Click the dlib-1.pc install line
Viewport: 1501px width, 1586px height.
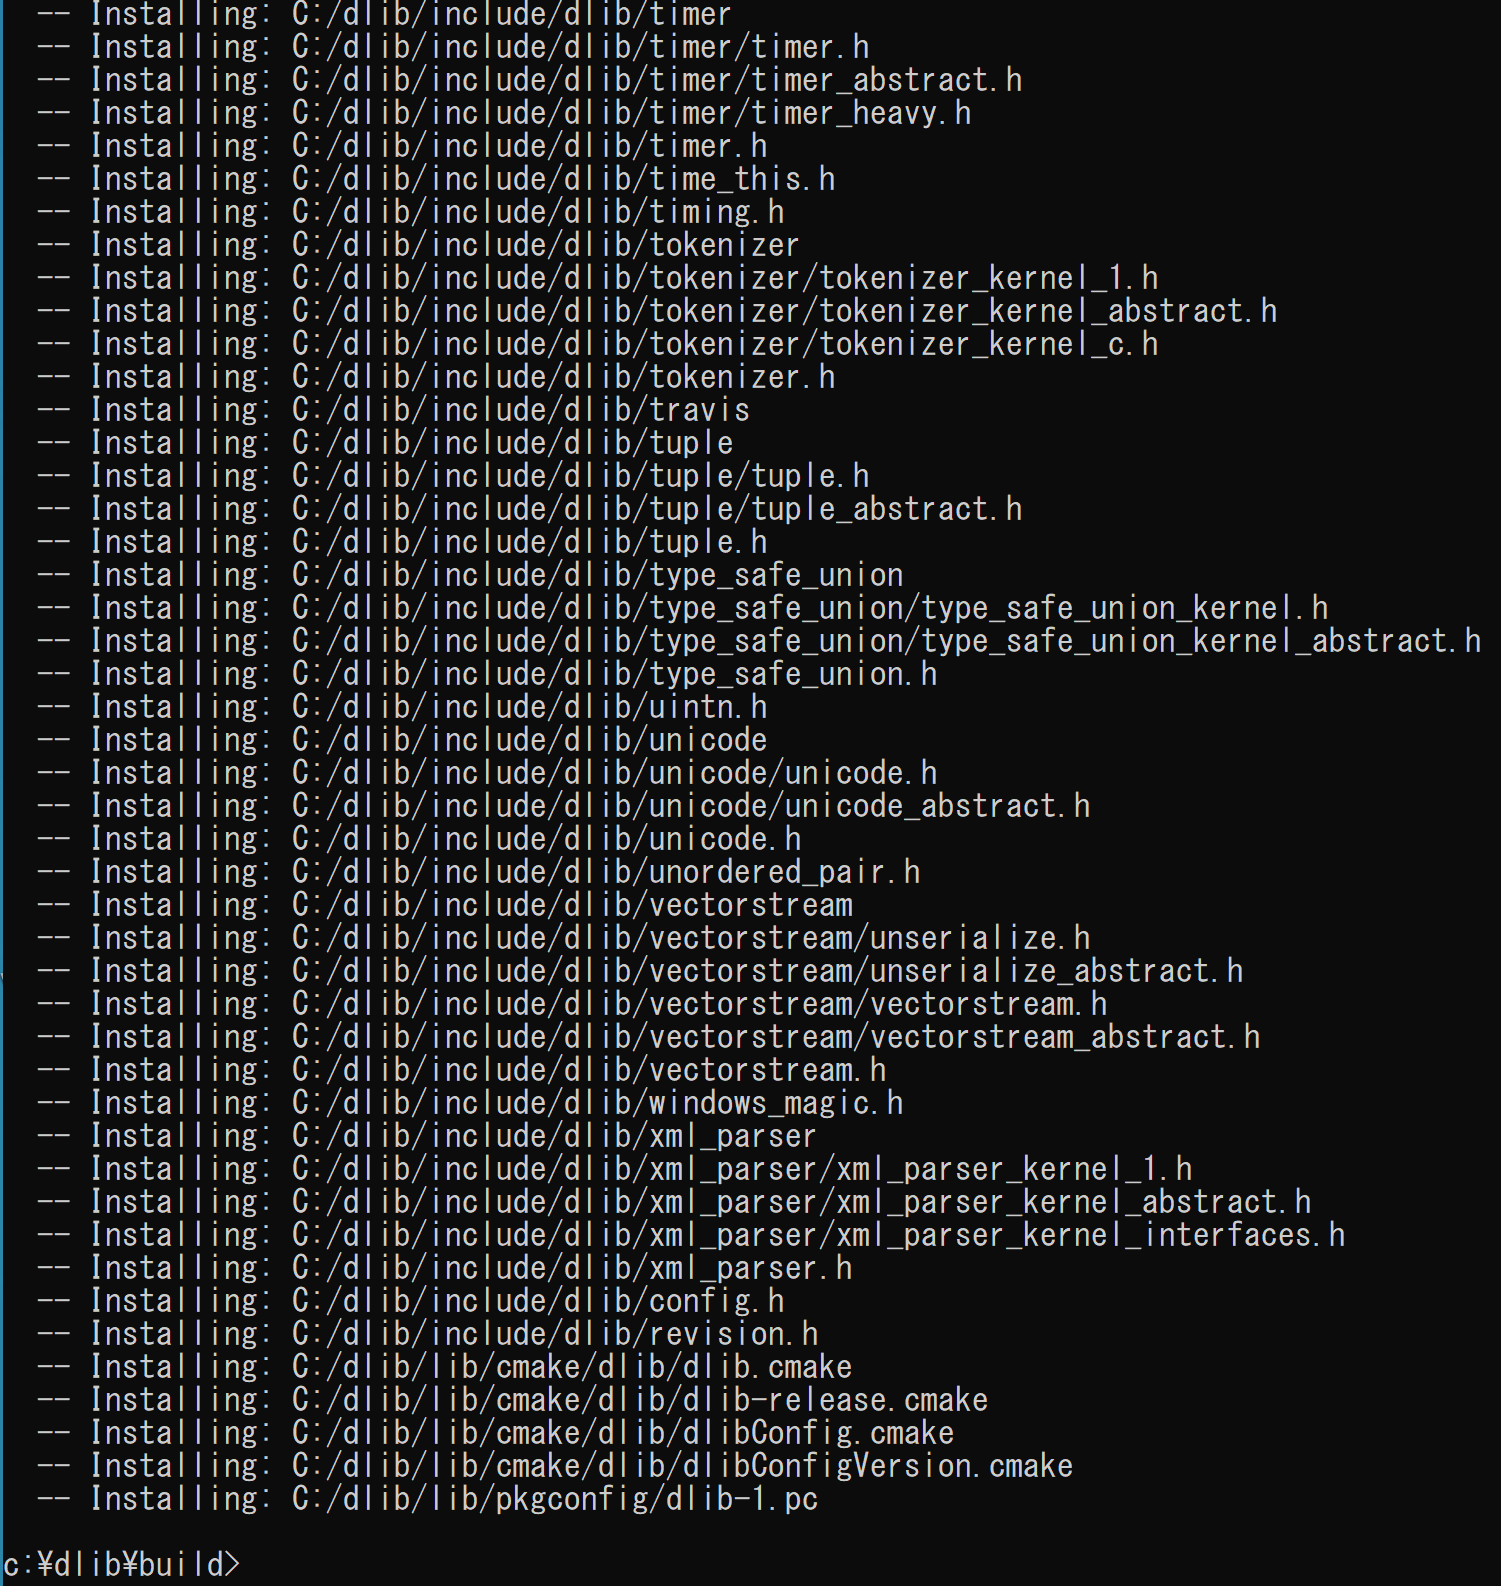[428, 1498]
